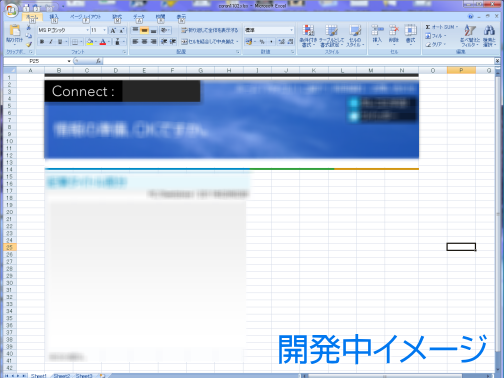
Task: Toggle Italic formatting
Action: (x=51, y=42)
